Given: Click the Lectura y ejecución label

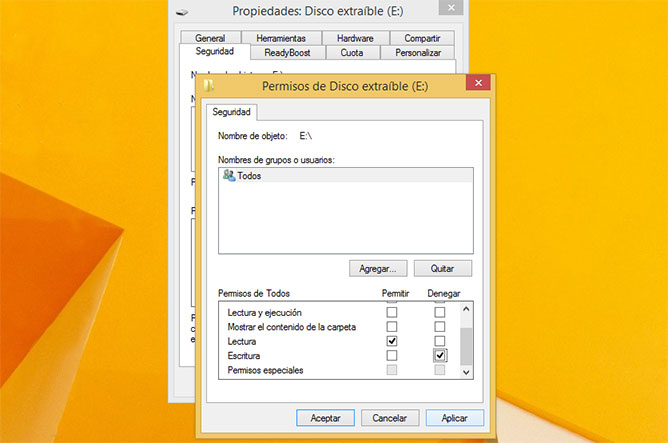Looking at the screenshot, I should tap(265, 313).
